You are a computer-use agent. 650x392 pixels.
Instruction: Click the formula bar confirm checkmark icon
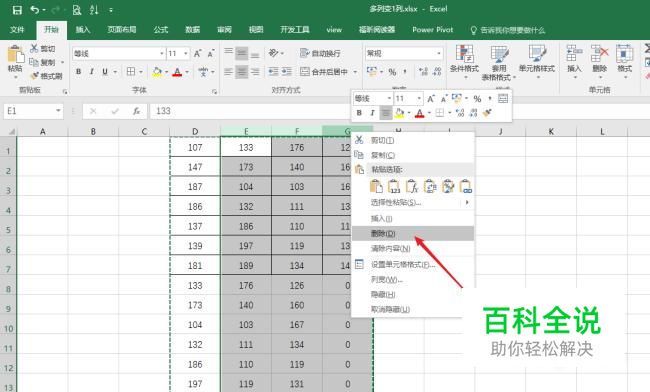click(x=115, y=111)
